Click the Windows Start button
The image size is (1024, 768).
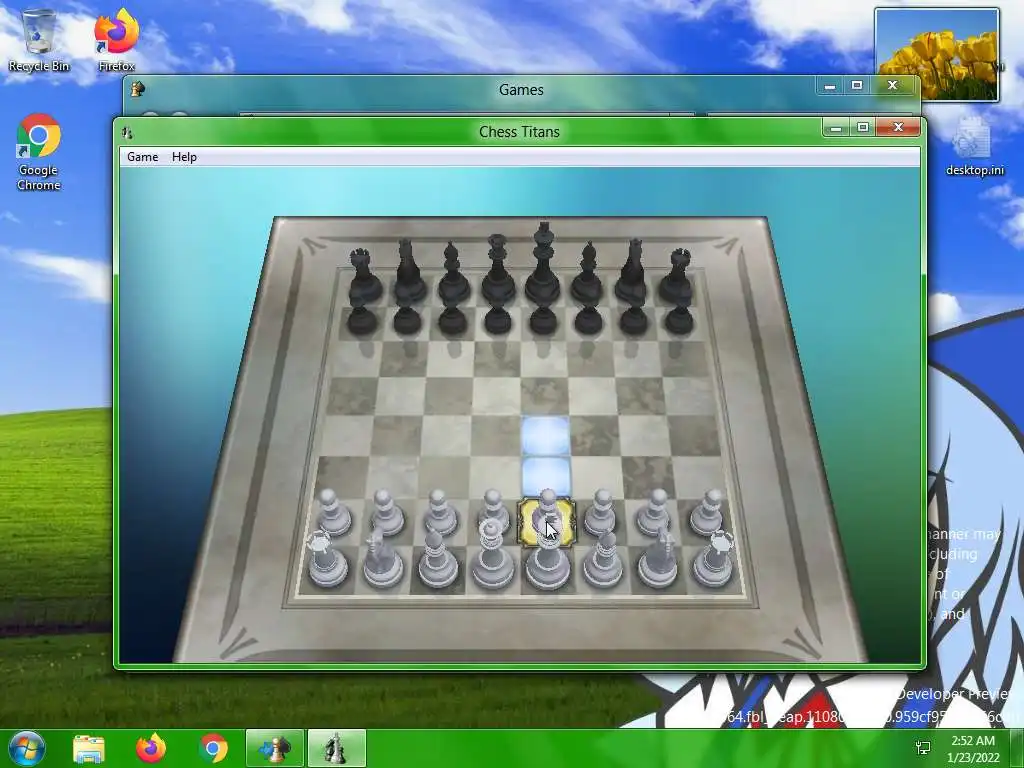[26, 748]
